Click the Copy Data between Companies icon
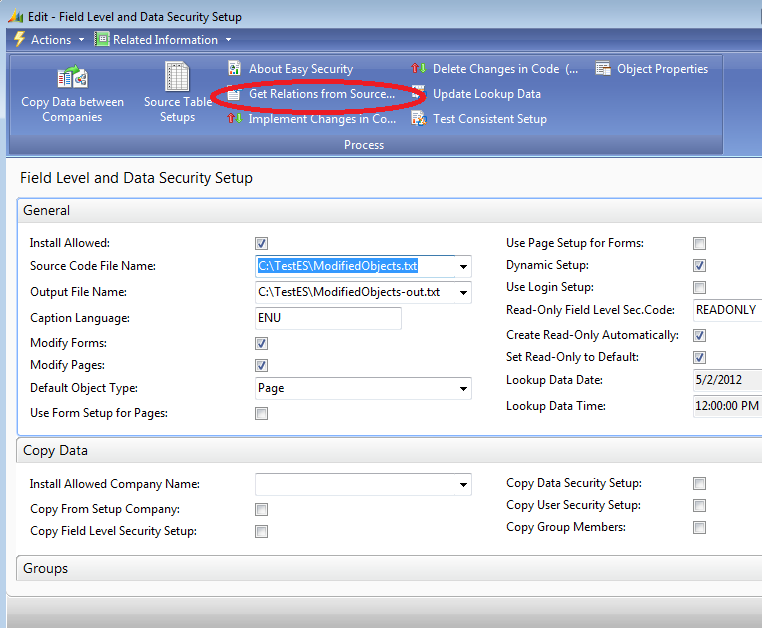This screenshot has width=762, height=628. click(72, 77)
